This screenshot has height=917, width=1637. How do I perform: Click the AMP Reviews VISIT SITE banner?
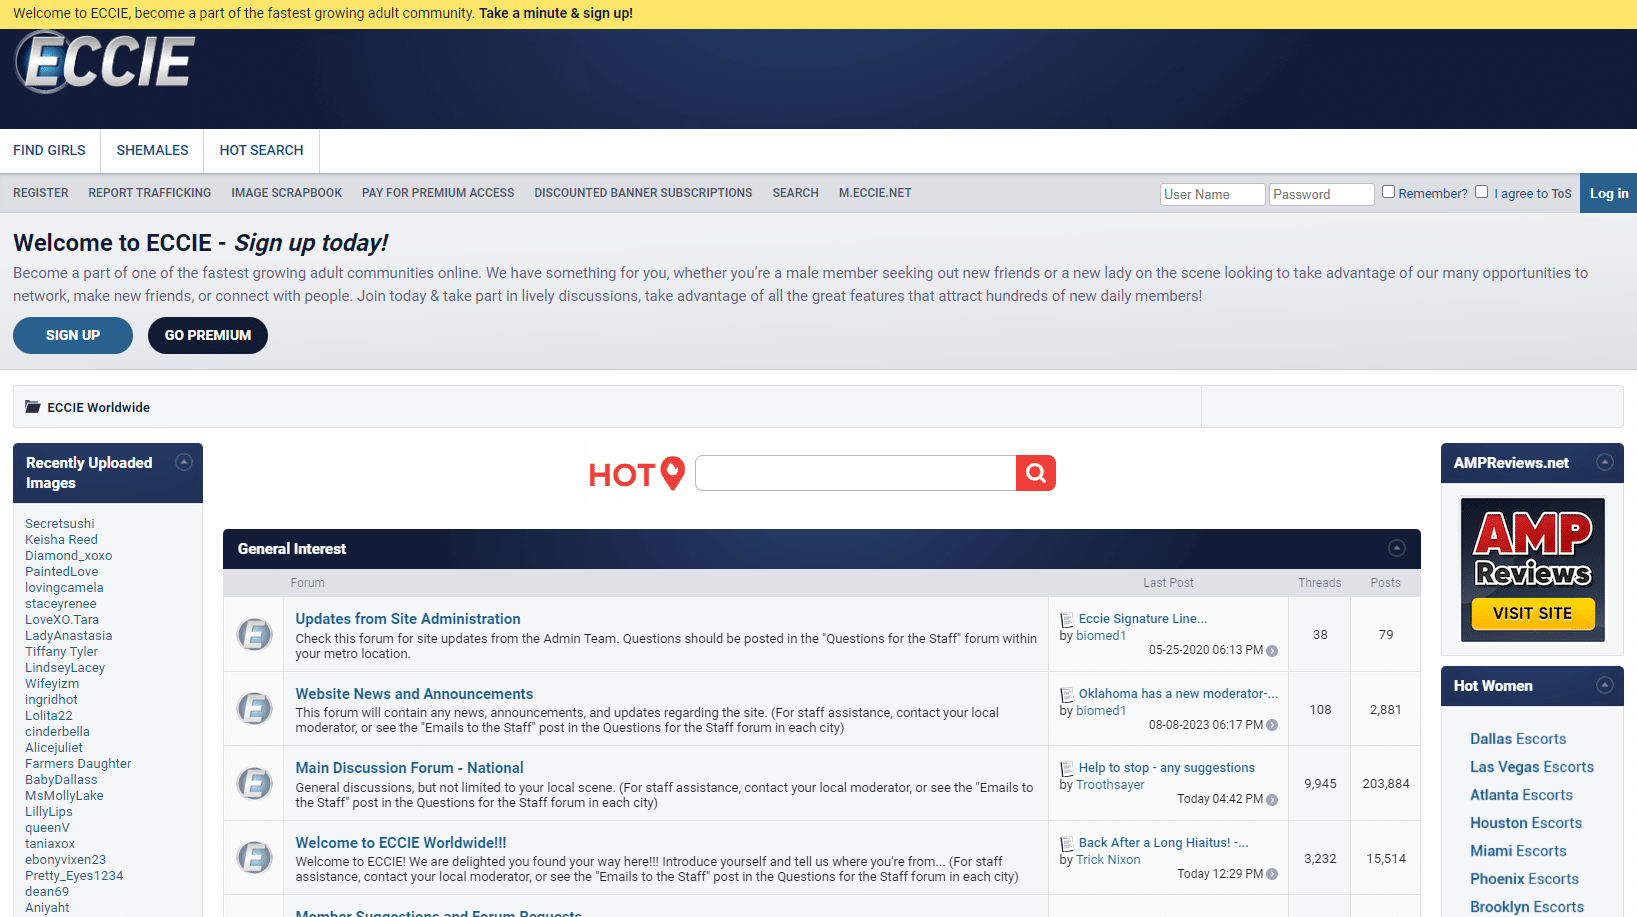(1533, 569)
